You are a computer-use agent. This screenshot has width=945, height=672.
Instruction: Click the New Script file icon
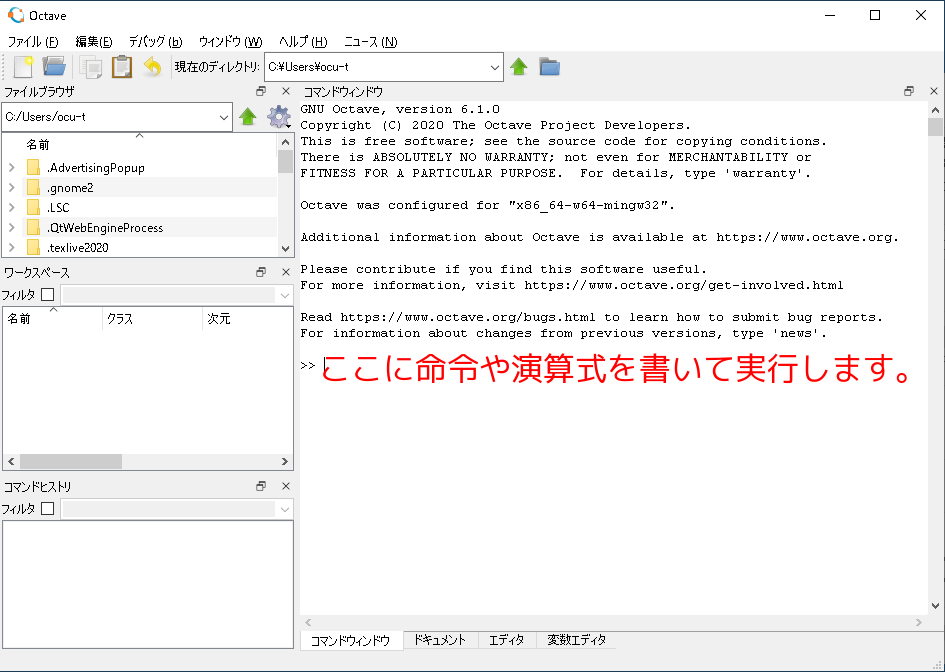[x=23, y=67]
